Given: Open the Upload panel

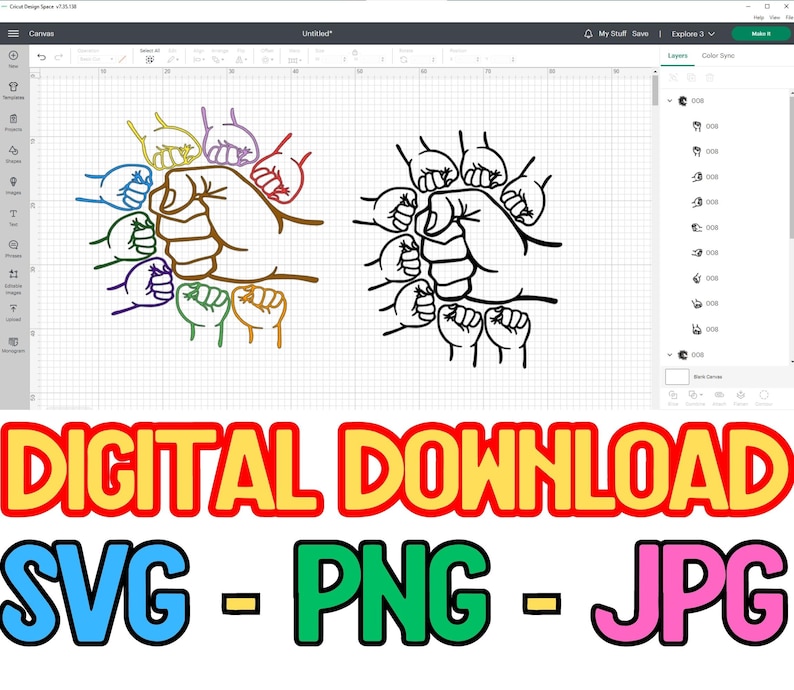Looking at the screenshot, I should pyautogui.click(x=14, y=312).
